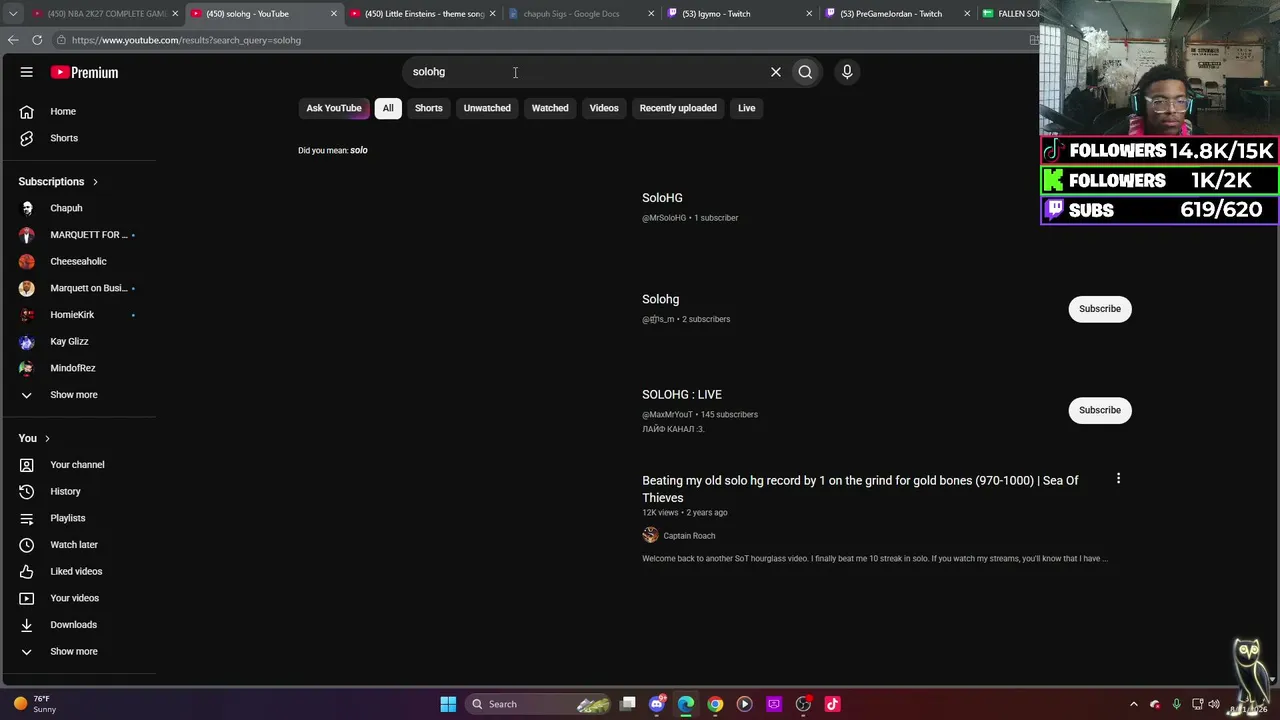The image size is (1280, 720).
Task: Expand the You section chevron
Action: 46,438
